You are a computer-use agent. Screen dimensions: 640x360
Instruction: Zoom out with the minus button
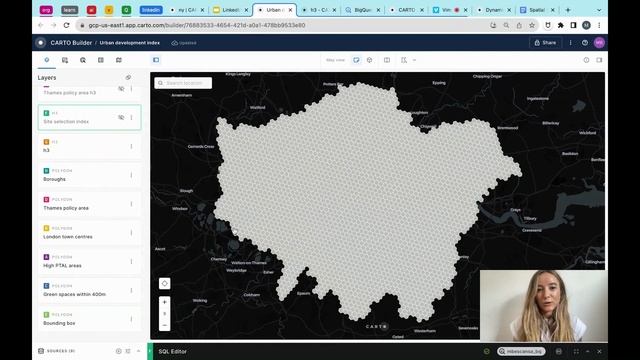click(x=164, y=325)
